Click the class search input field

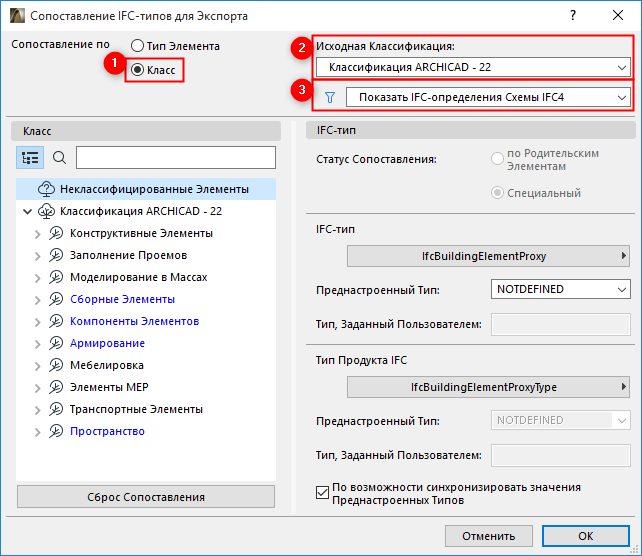(x=175, y=157)
